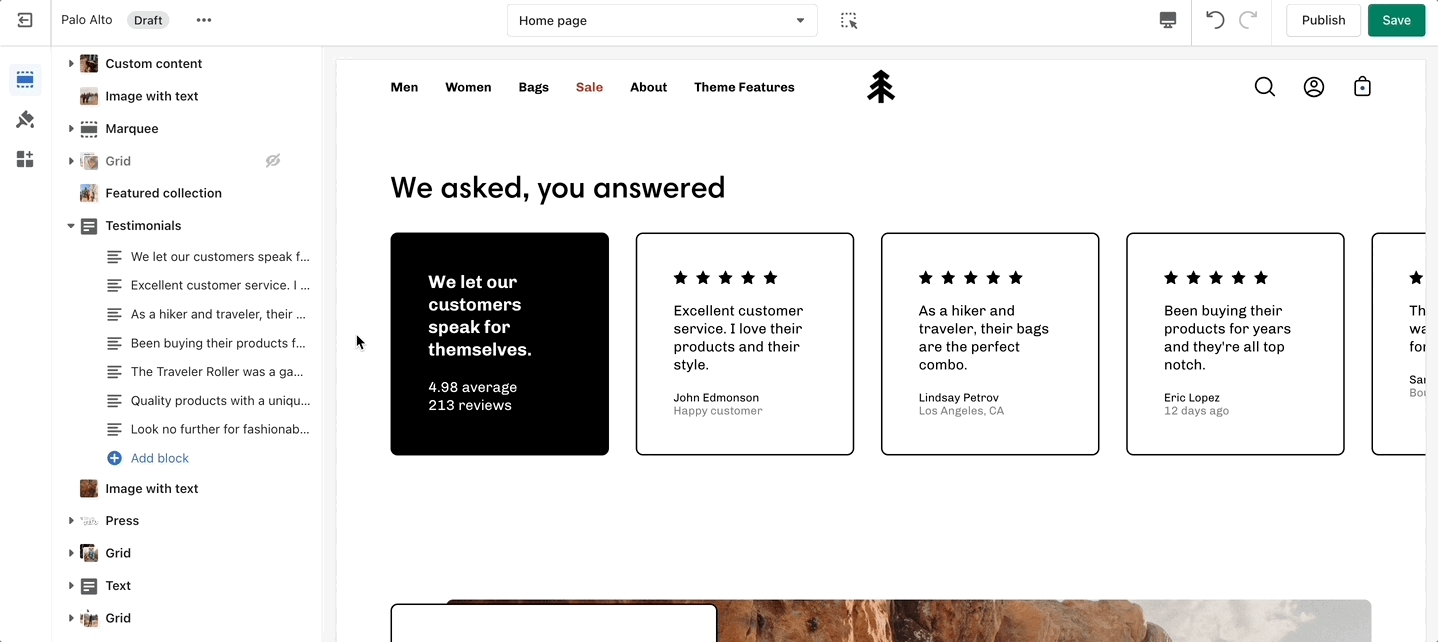Toggle the inspector selection tool
Screen dimensions: 1438x642
[x=849, y=20]
